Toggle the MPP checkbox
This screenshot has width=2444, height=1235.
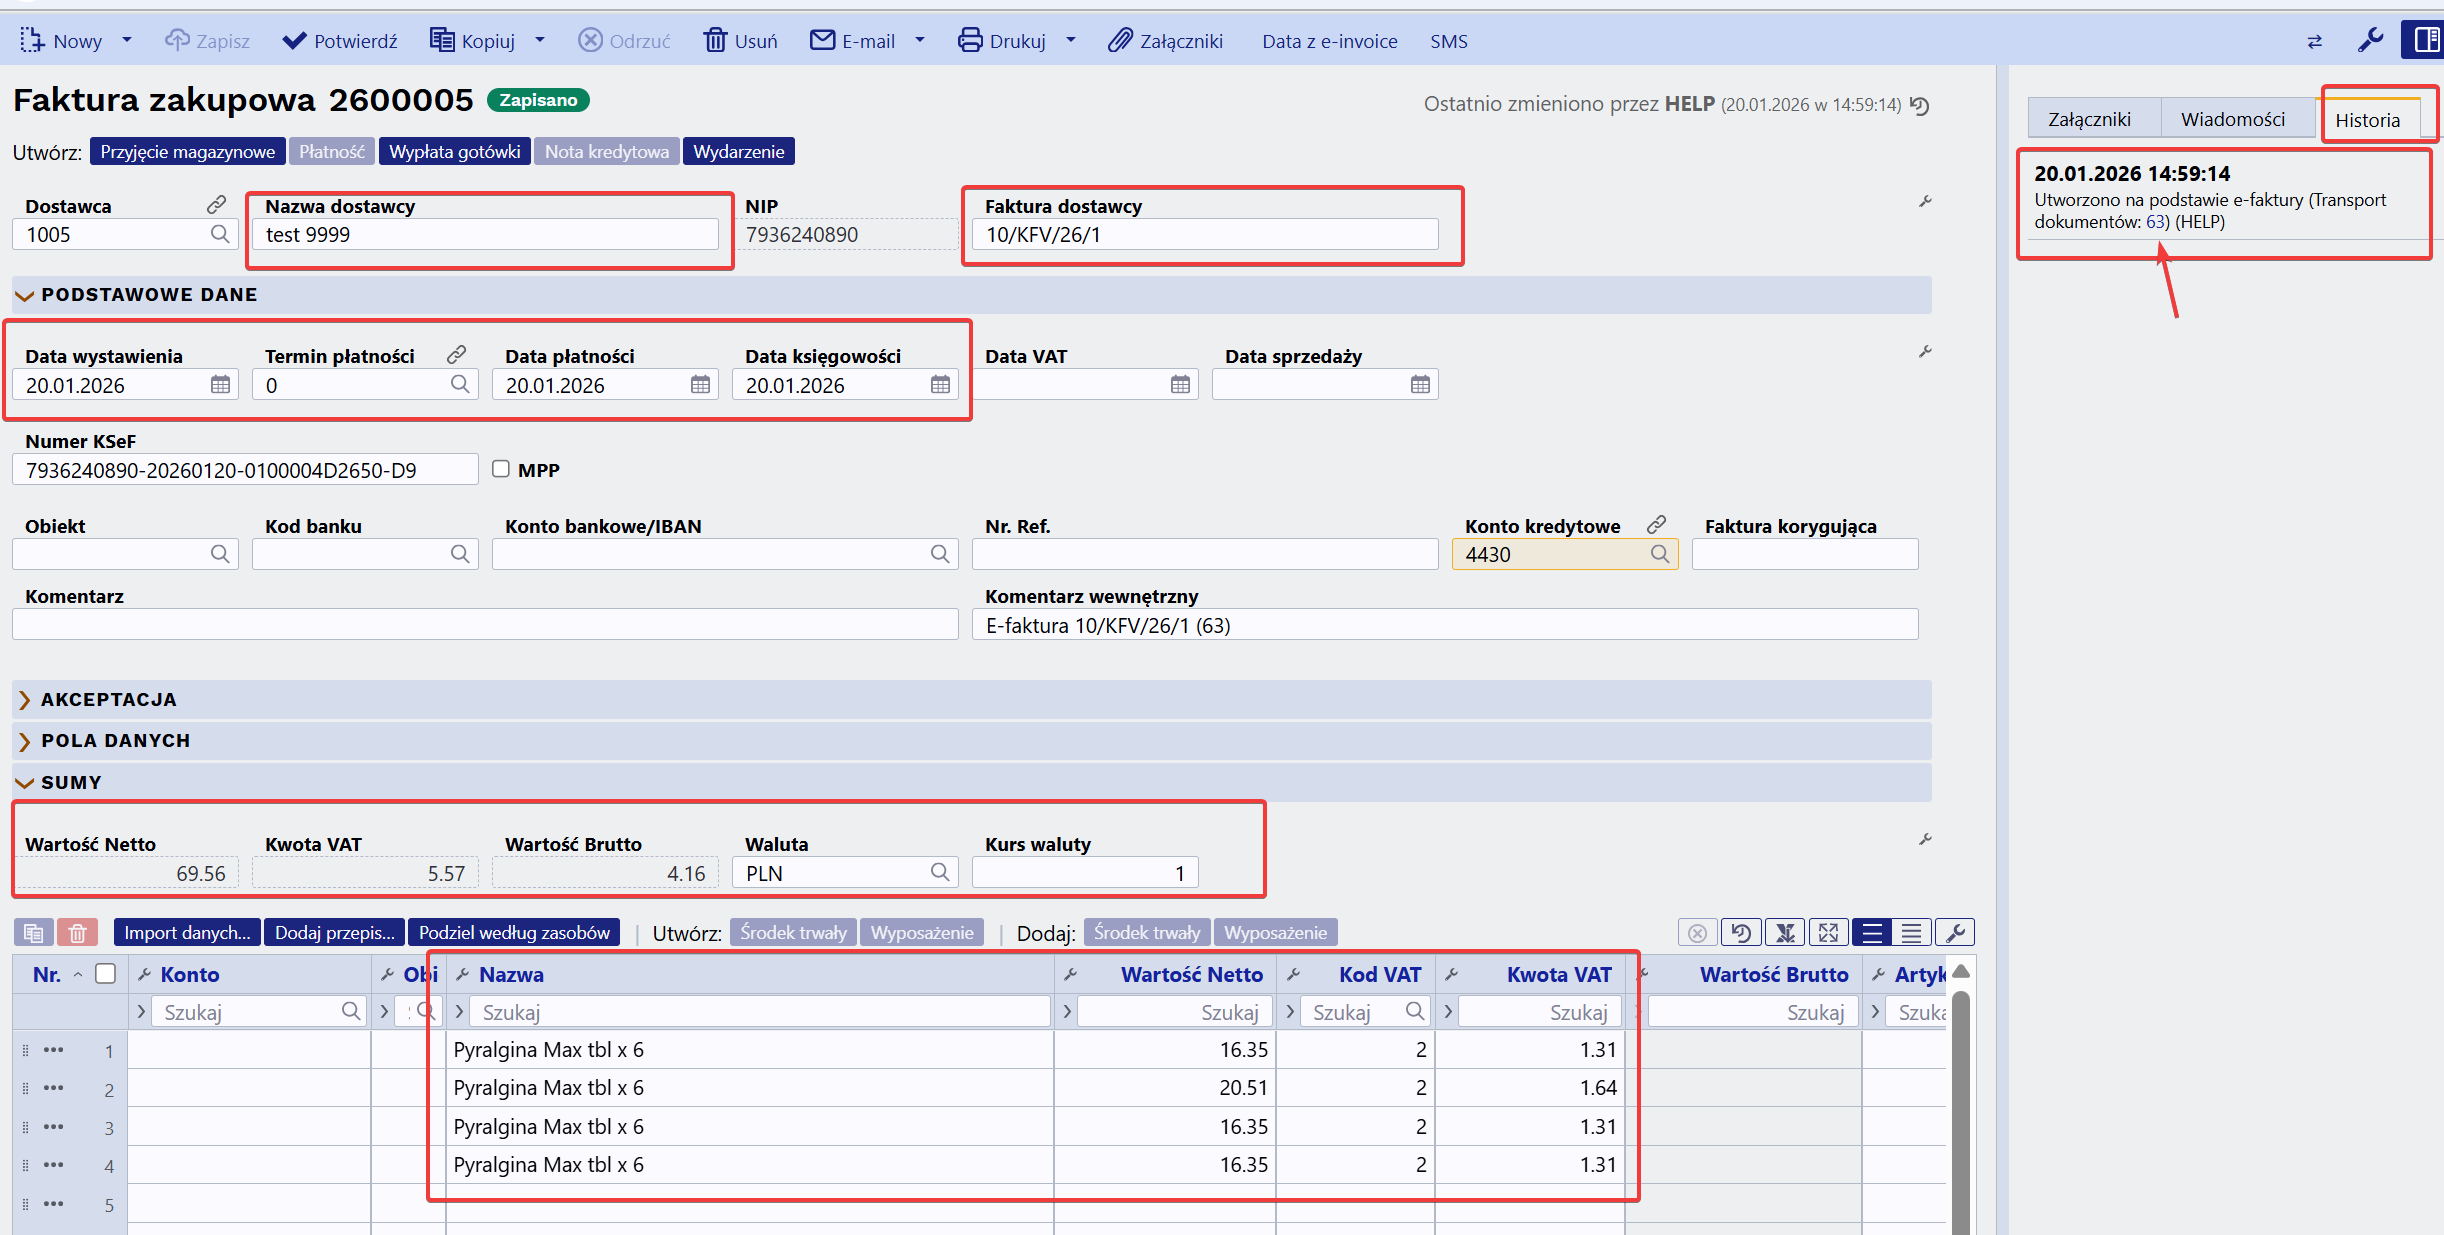point(501,469)
